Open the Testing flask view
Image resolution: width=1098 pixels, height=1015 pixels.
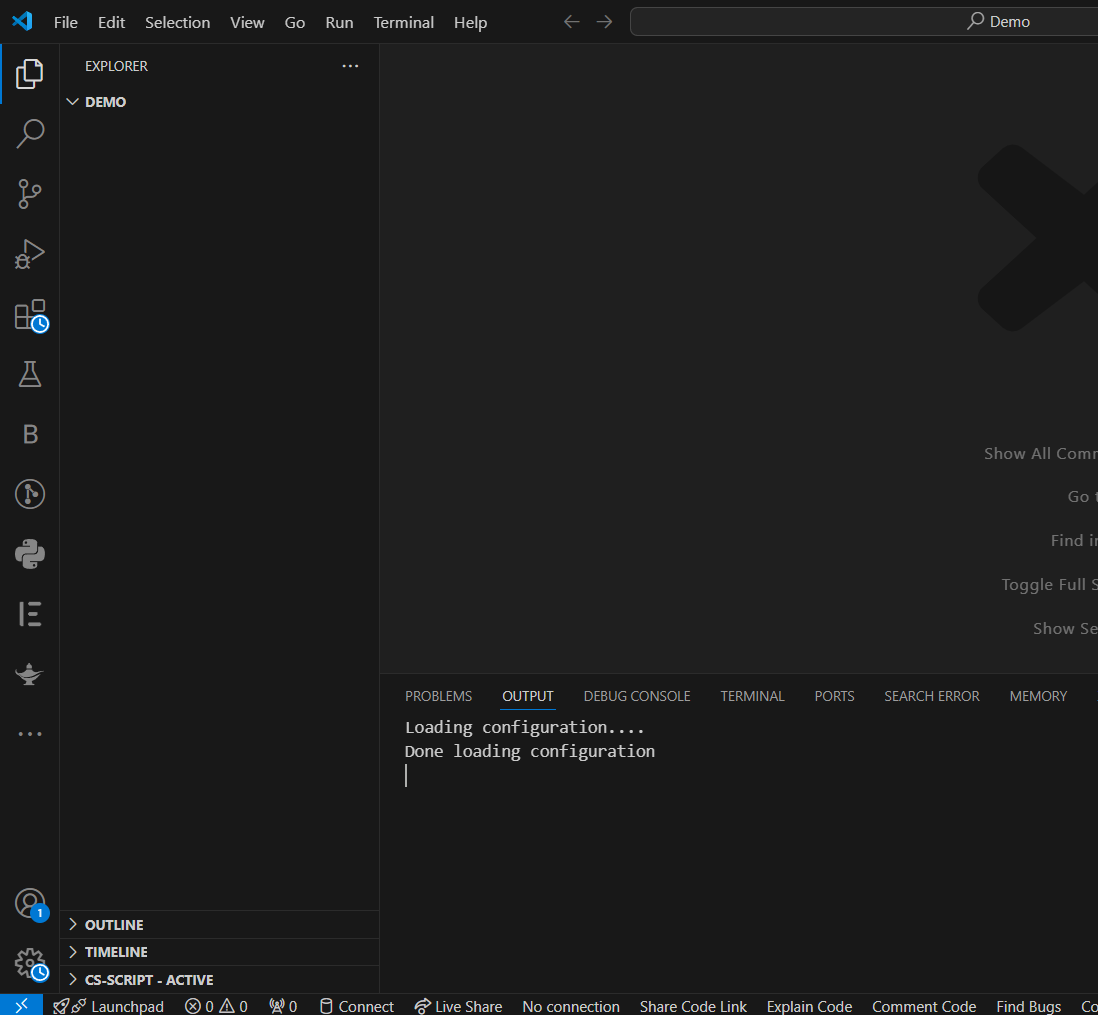point(29,374)
